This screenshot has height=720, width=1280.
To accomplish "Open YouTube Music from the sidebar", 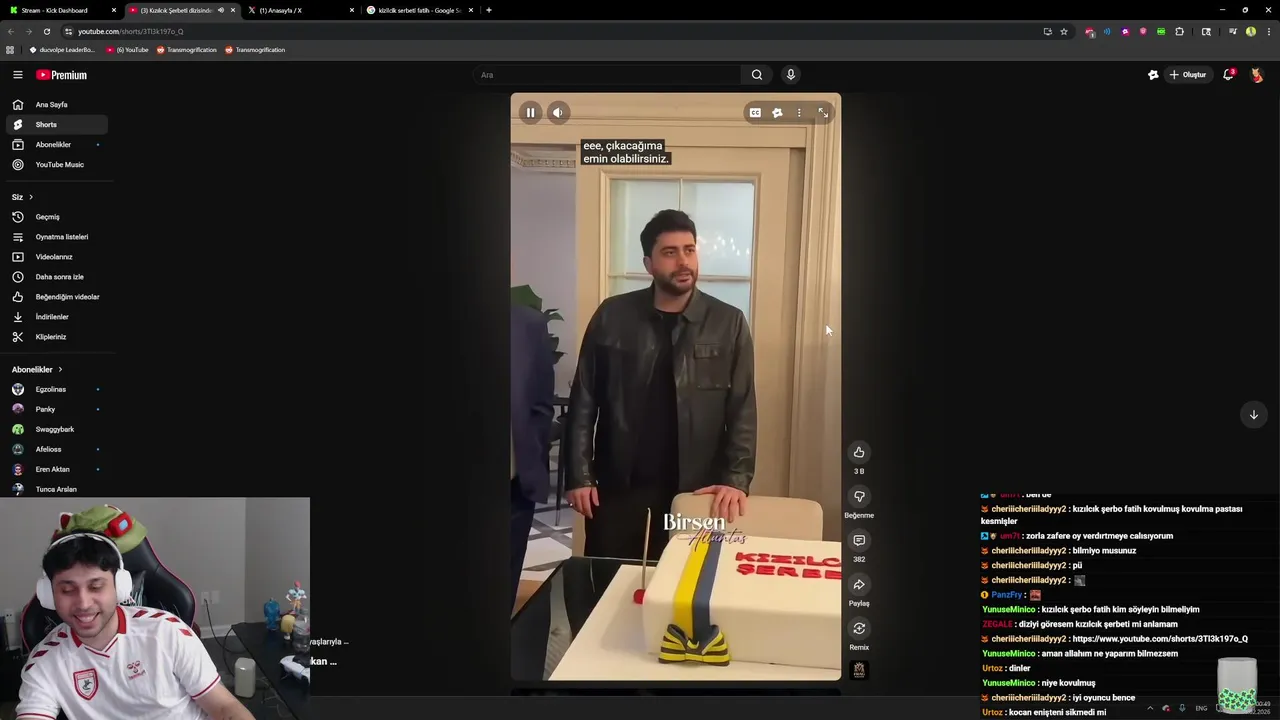I will pyautogui.click(x=56, y=164).
